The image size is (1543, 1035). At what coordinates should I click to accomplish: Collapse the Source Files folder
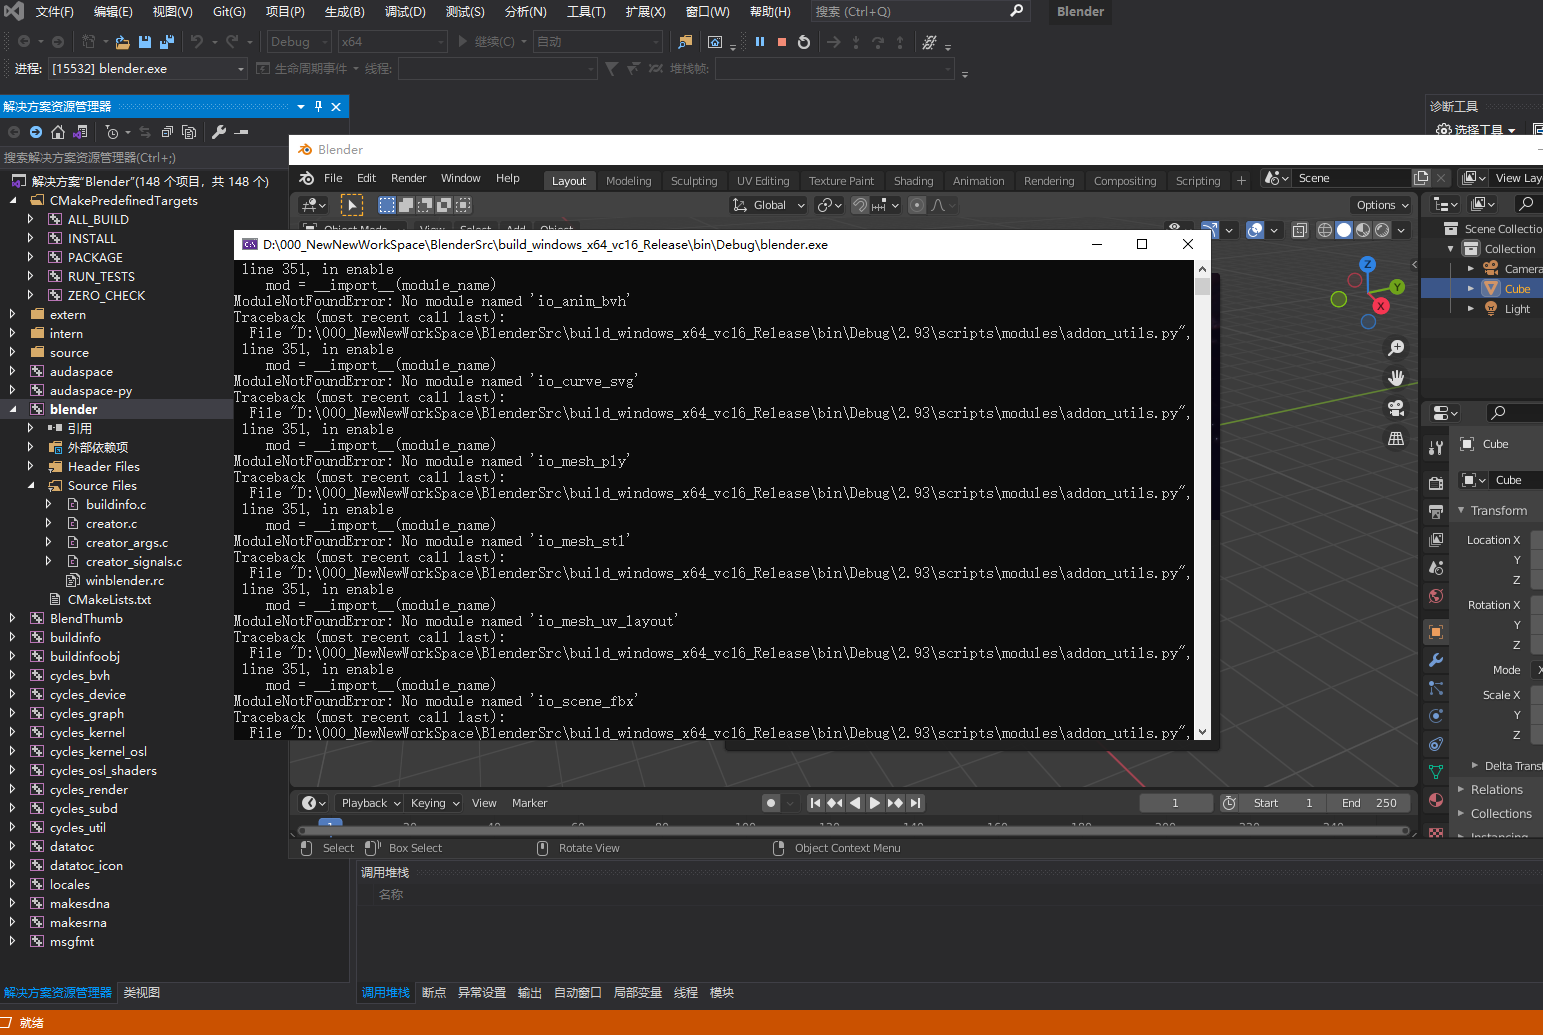[x=30, y=486]
